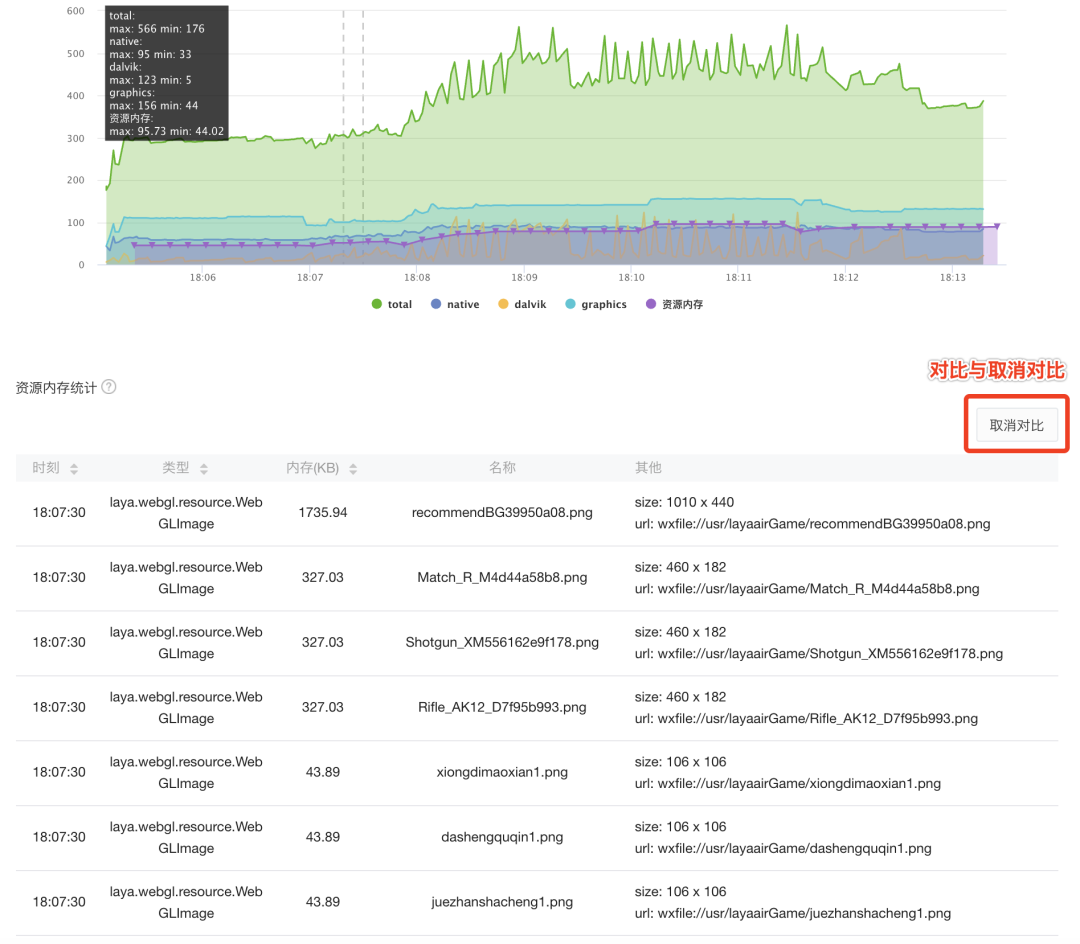Click Shotgun_XM556162e9f178.png row name

tap(502, 643)
